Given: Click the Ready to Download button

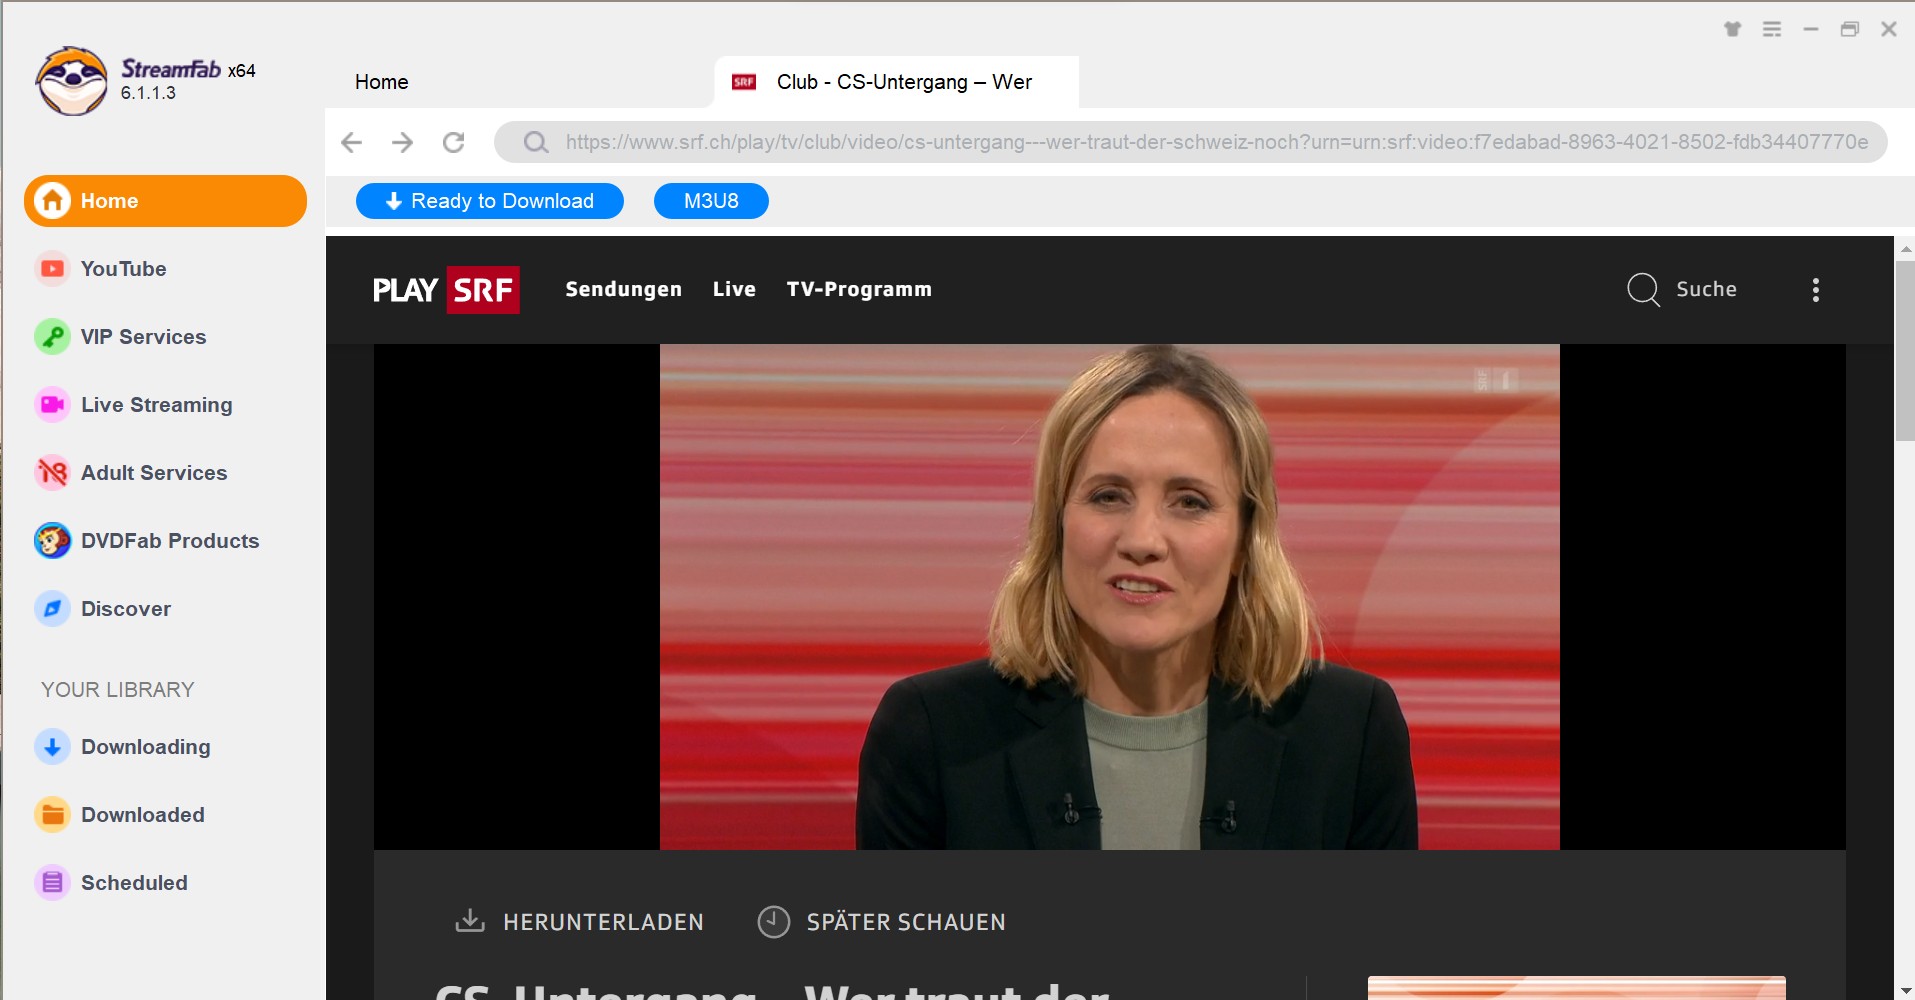Looking at the screenshot, I should click(x=490, y=201).
